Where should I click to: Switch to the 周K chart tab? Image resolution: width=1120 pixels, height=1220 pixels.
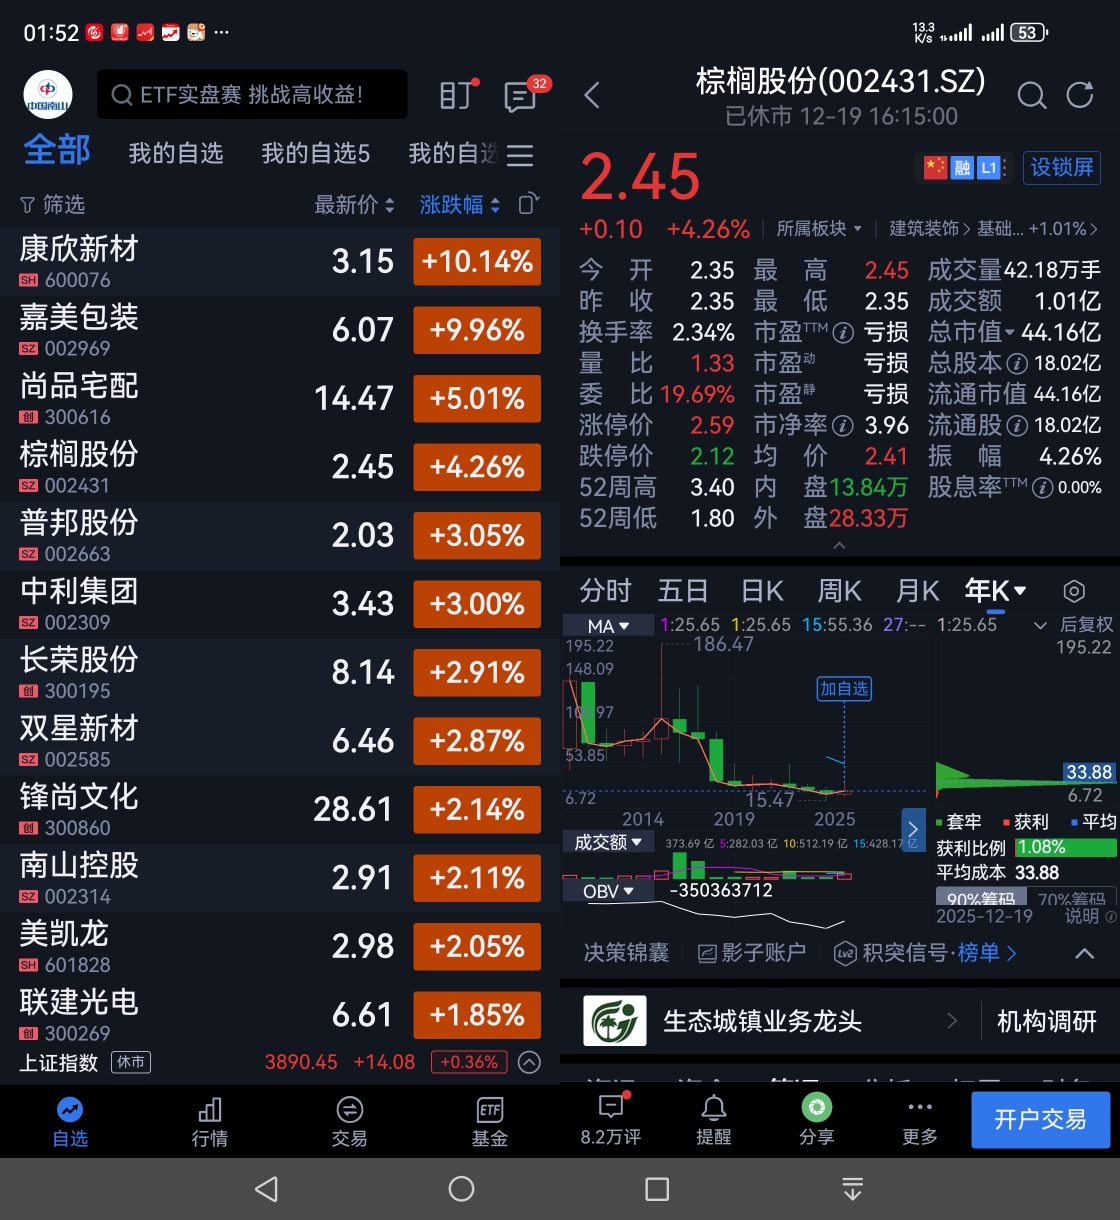pyautogui.click(x=840, y=591)
